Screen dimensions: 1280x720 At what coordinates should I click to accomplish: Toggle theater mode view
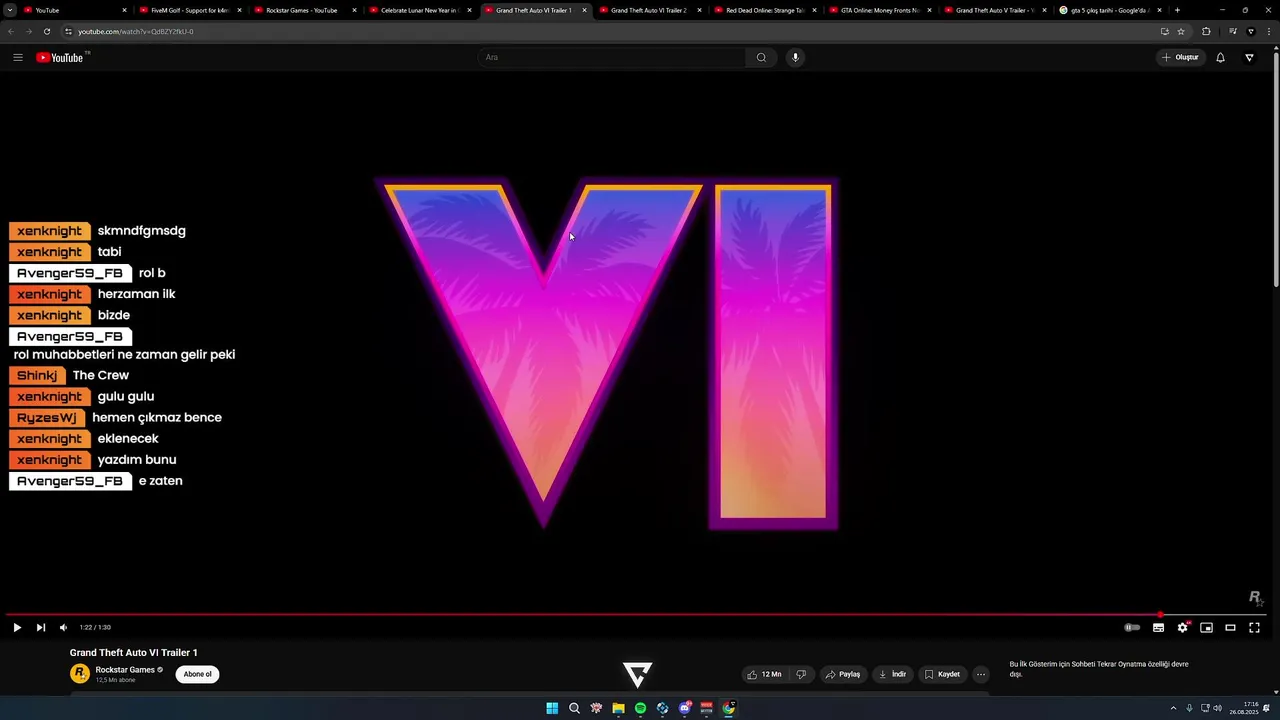(1230, 627)
